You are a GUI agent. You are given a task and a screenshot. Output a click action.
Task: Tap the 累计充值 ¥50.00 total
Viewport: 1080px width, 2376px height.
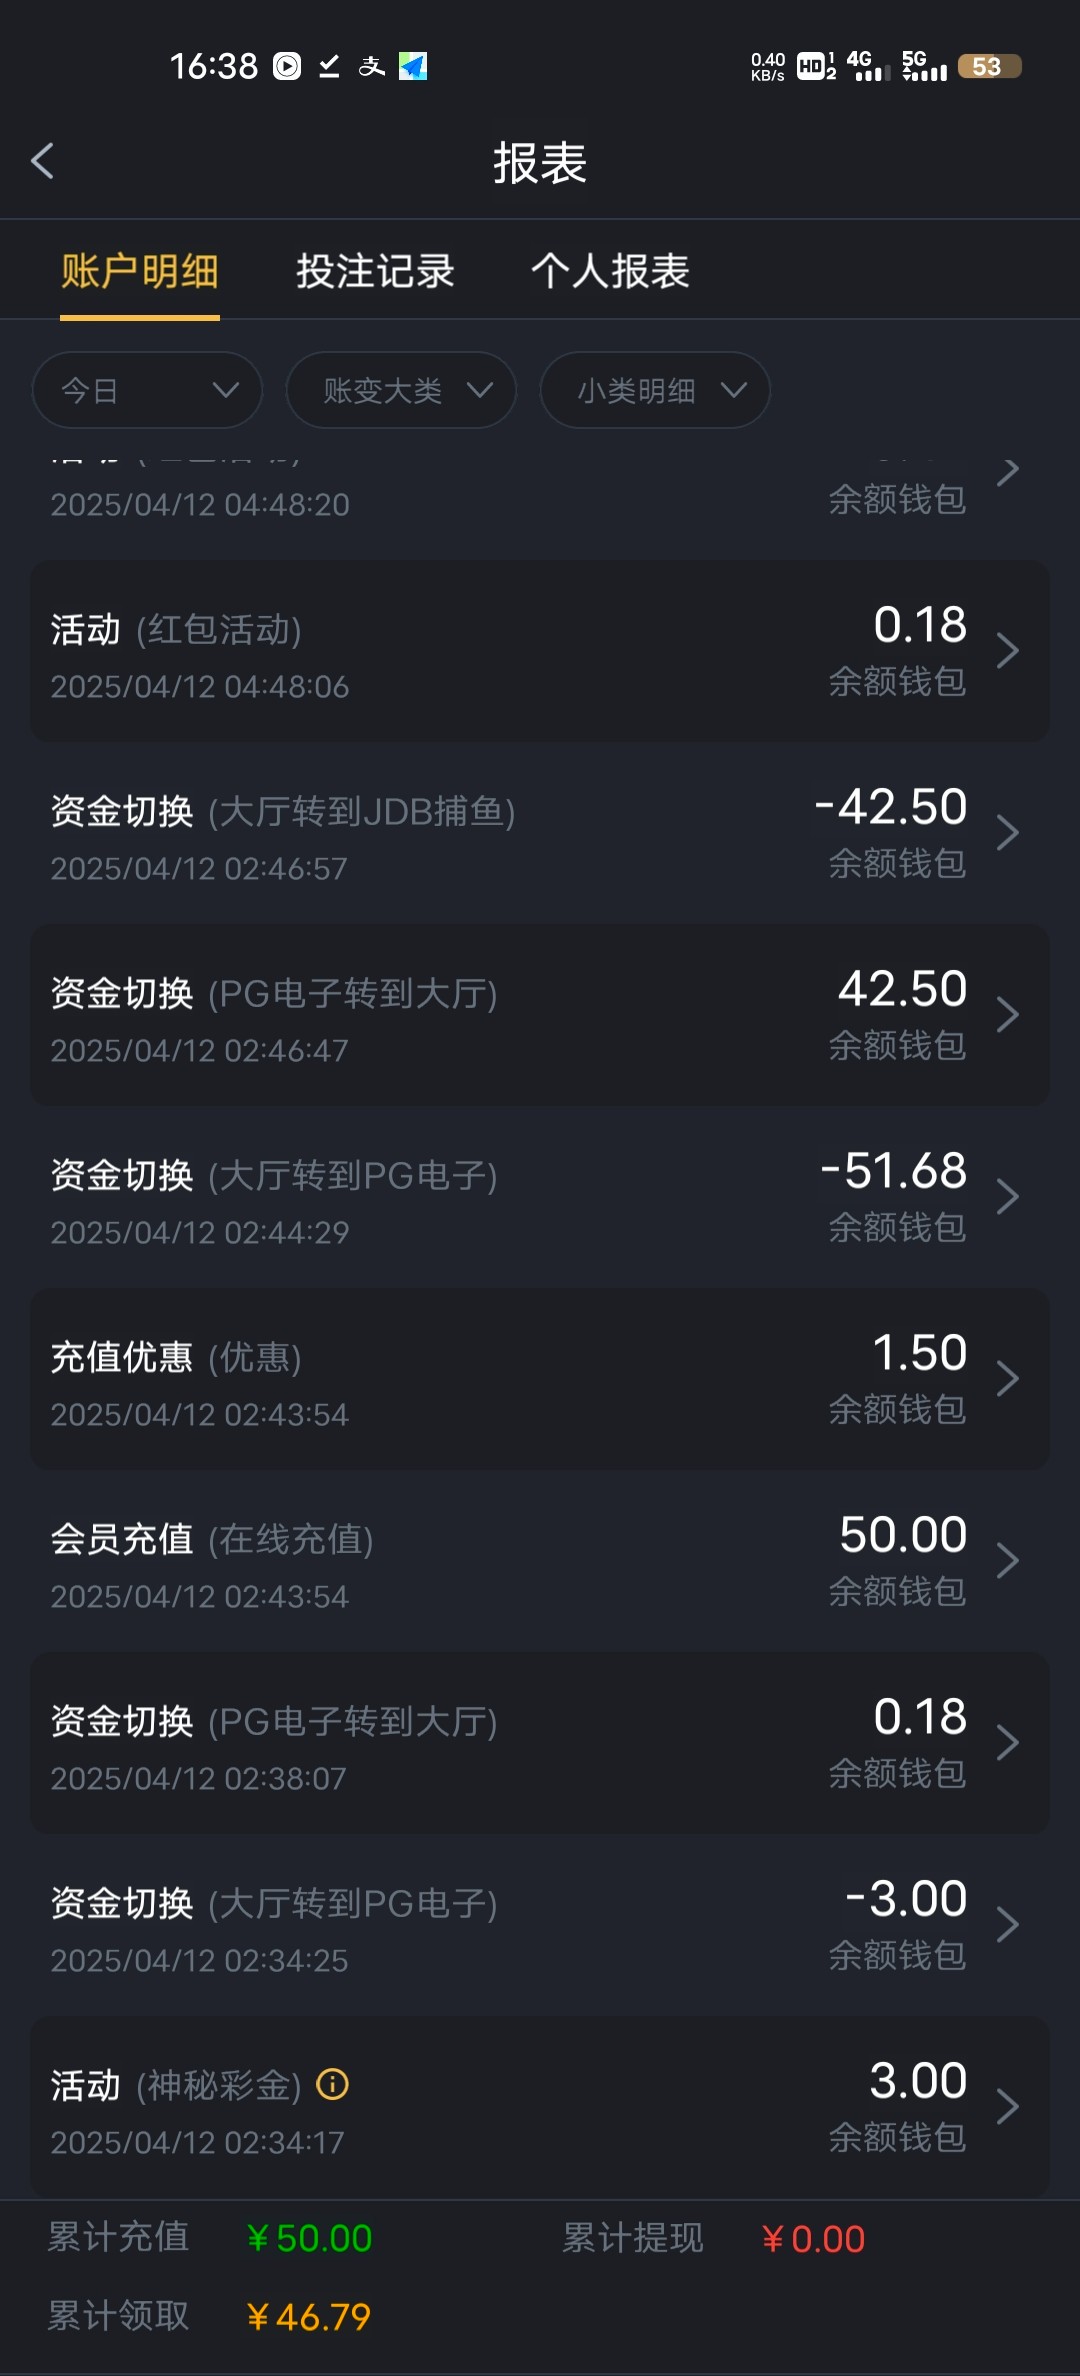pos(310,2238)
